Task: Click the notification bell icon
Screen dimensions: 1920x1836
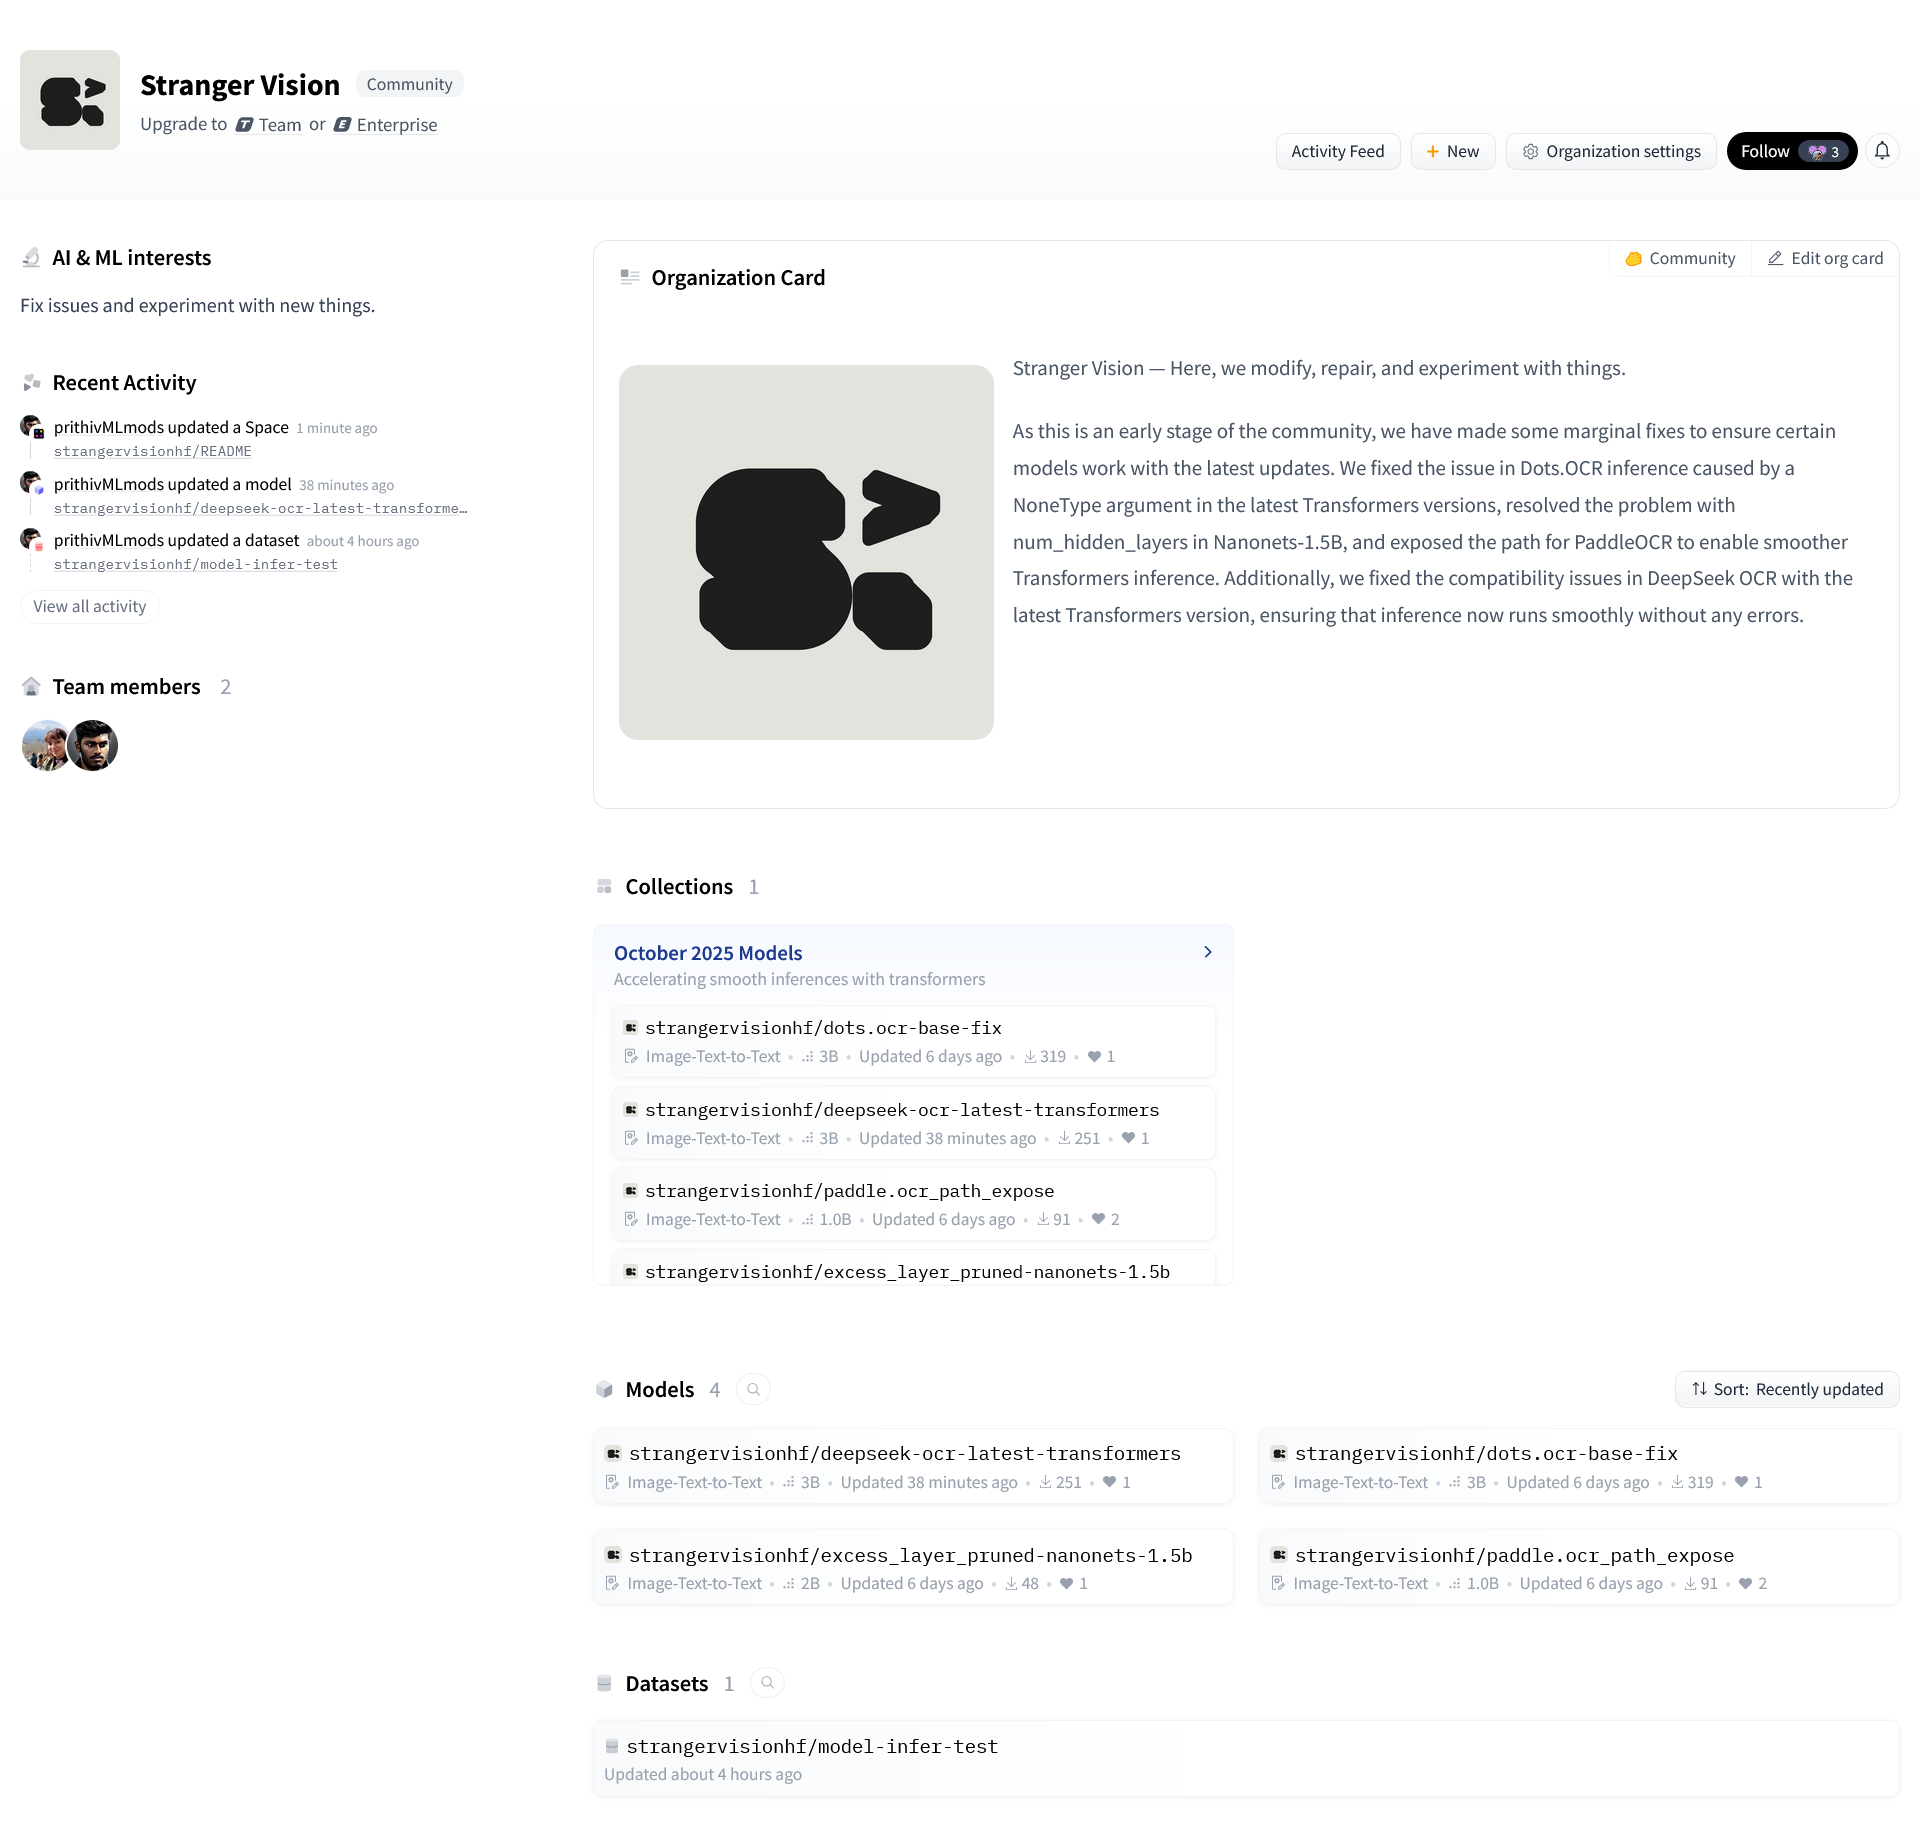Action: click(x=1882, y=151)
